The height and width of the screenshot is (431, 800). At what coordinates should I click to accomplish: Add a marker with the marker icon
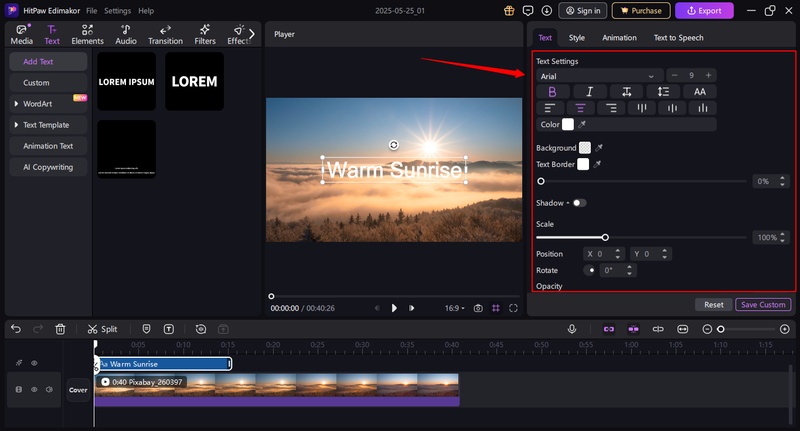[x=146, y=329]
